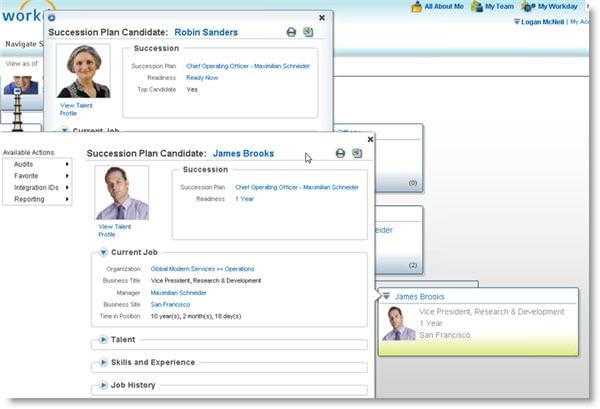Close the James Brooks candidate panel
Image resolution: width=600 pixels, height=409 pixels.
click(x=370, y=139)
